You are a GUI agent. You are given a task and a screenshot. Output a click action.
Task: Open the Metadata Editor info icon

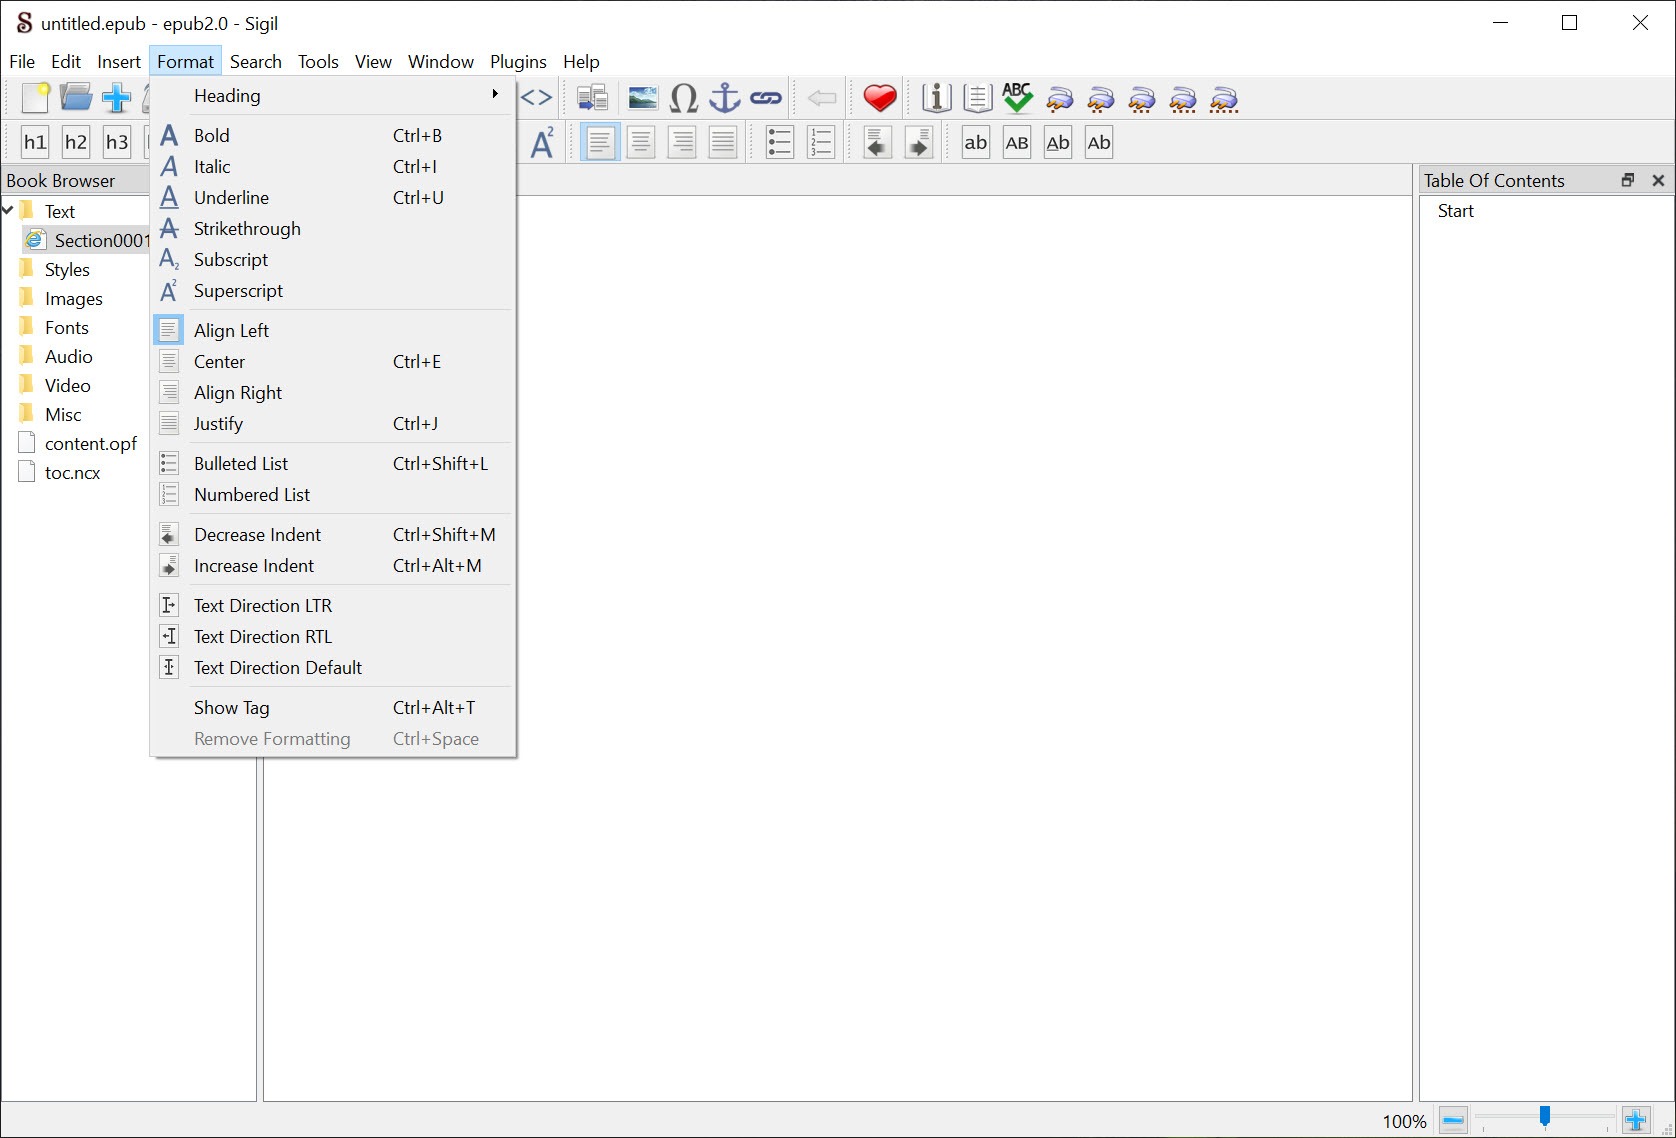click(936, 98)
